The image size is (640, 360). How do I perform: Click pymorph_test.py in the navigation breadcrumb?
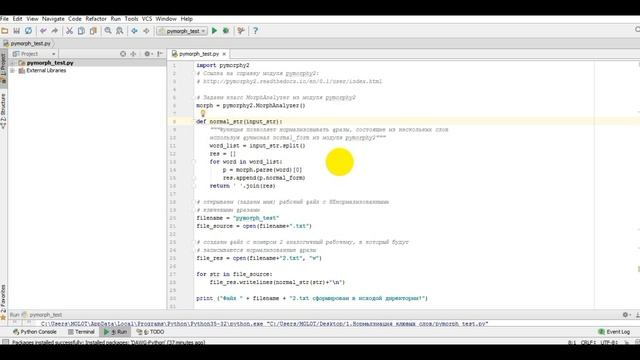(27, 43)
